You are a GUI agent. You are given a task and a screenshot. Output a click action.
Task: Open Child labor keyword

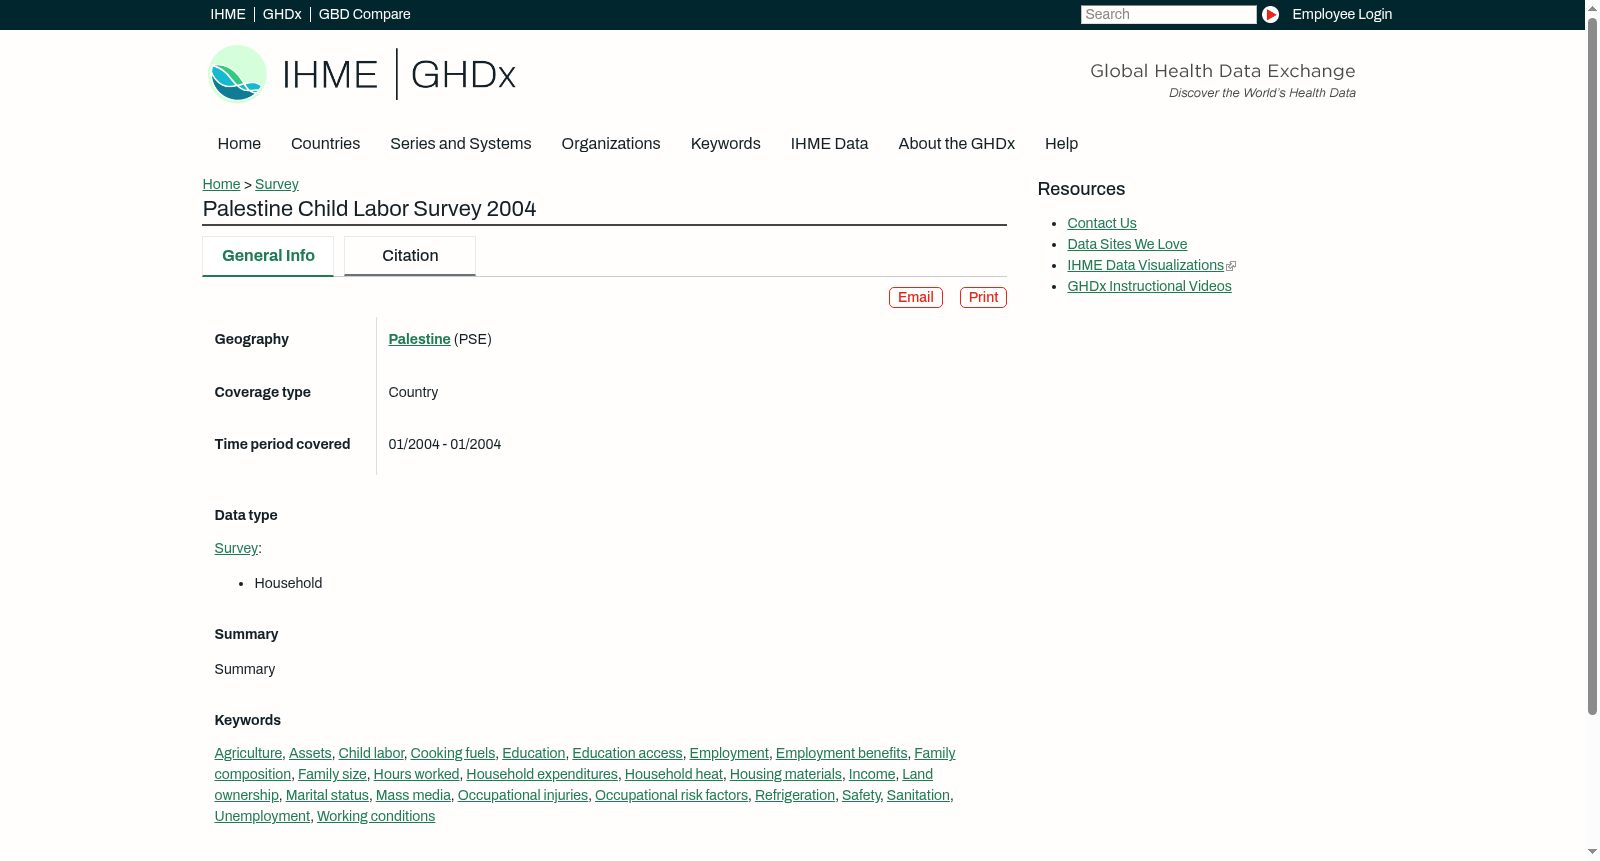click(371, 753)
